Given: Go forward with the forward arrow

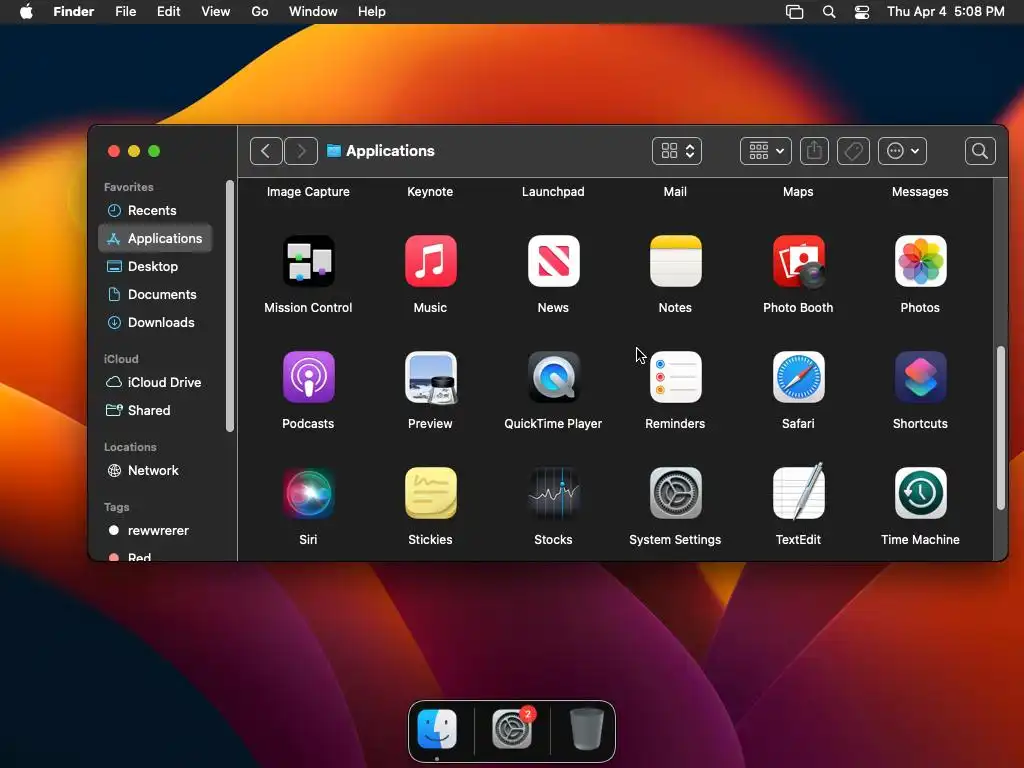Looking at the screenshot, I should 301,151.
